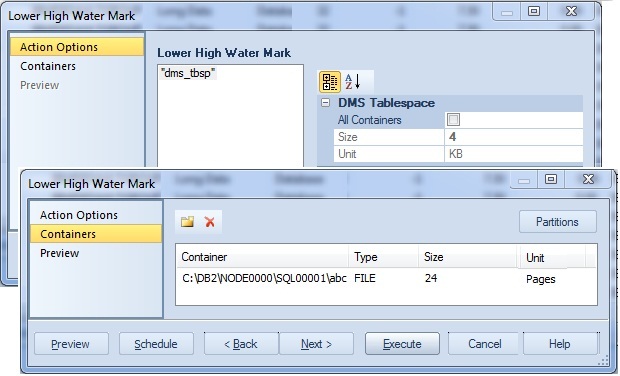The width and height of the screenshot is (620, 376).
Task: Select Action Options in the front dialog
Action: click(79, 215)
